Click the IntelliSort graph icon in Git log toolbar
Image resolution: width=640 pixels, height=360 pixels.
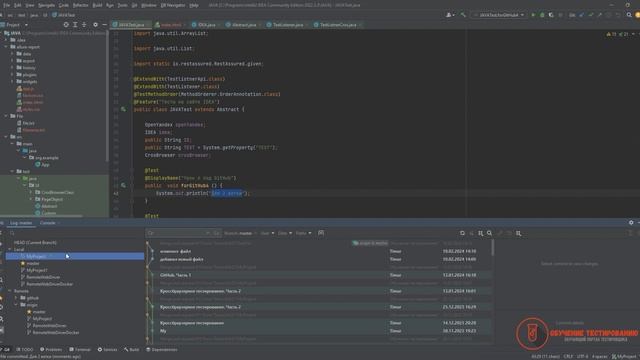[480, 233]
